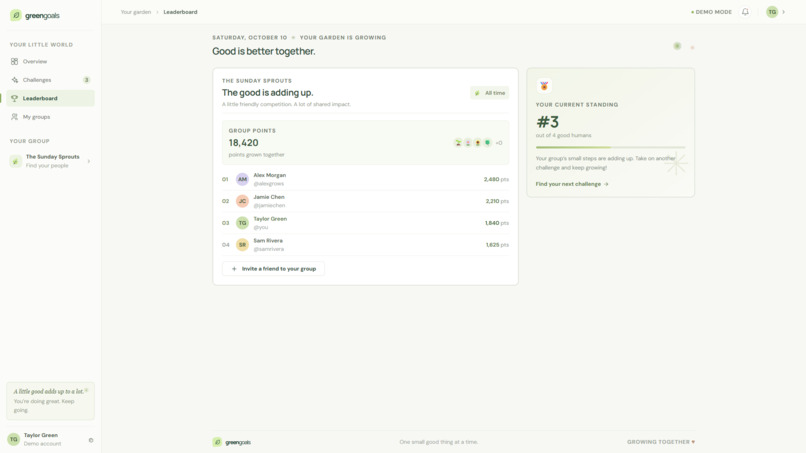Click the settings gear beside Demo account

(91, 440)
